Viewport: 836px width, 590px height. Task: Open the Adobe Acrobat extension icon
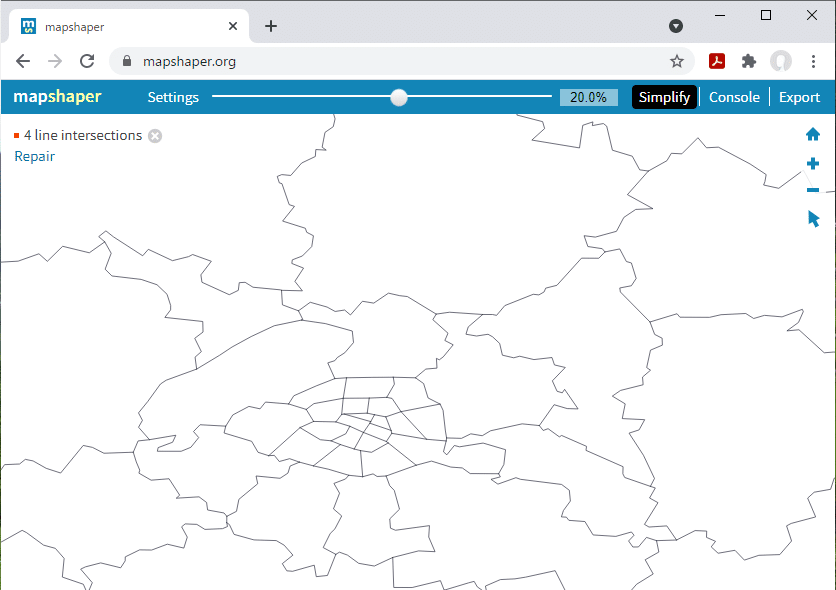click(717, 61)
